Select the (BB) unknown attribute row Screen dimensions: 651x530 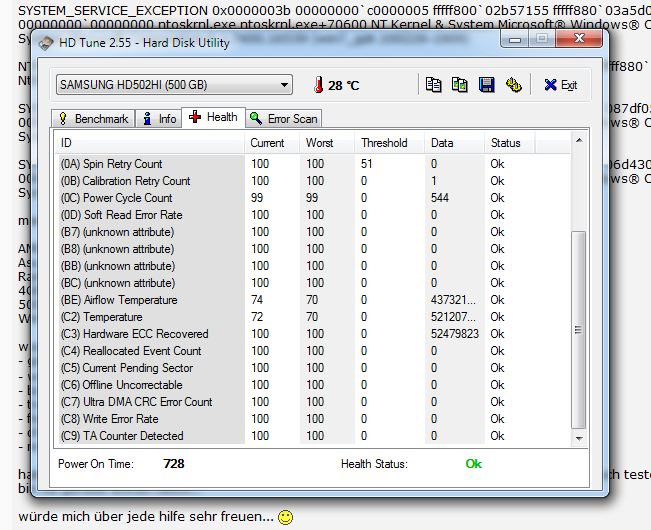pos(313,266)
